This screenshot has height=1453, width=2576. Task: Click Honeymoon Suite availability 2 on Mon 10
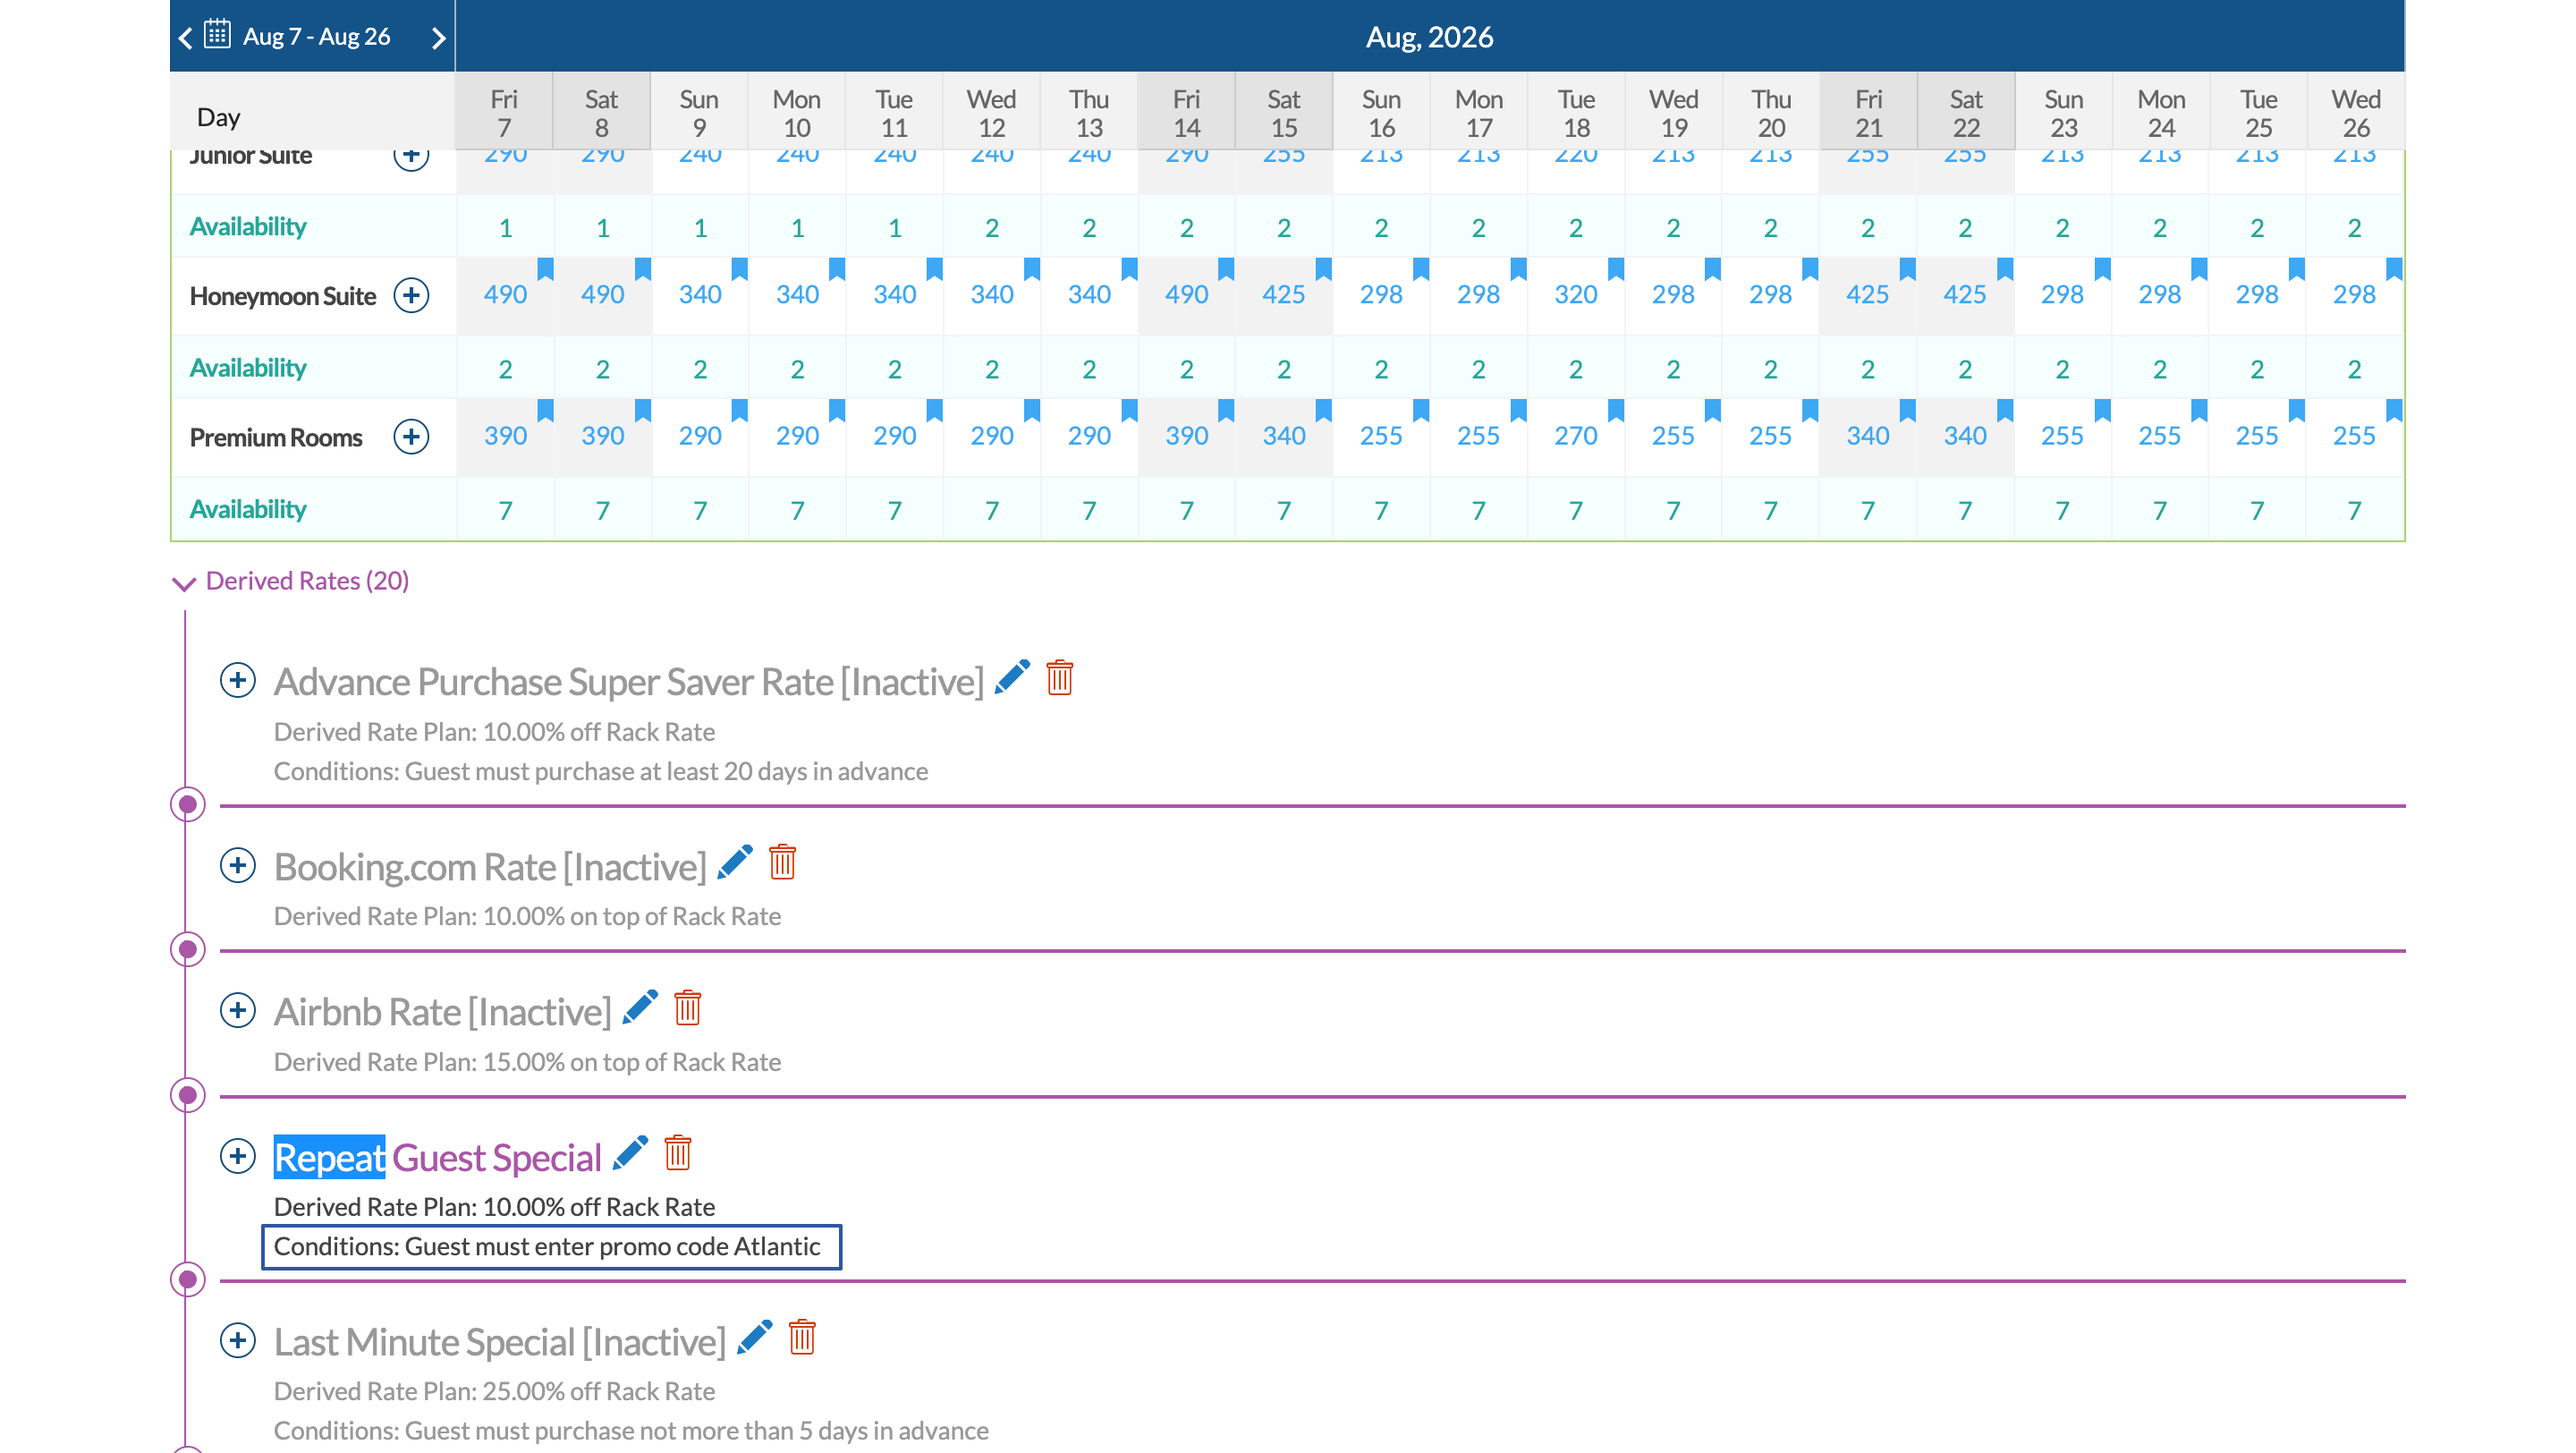tap(797, 370)
